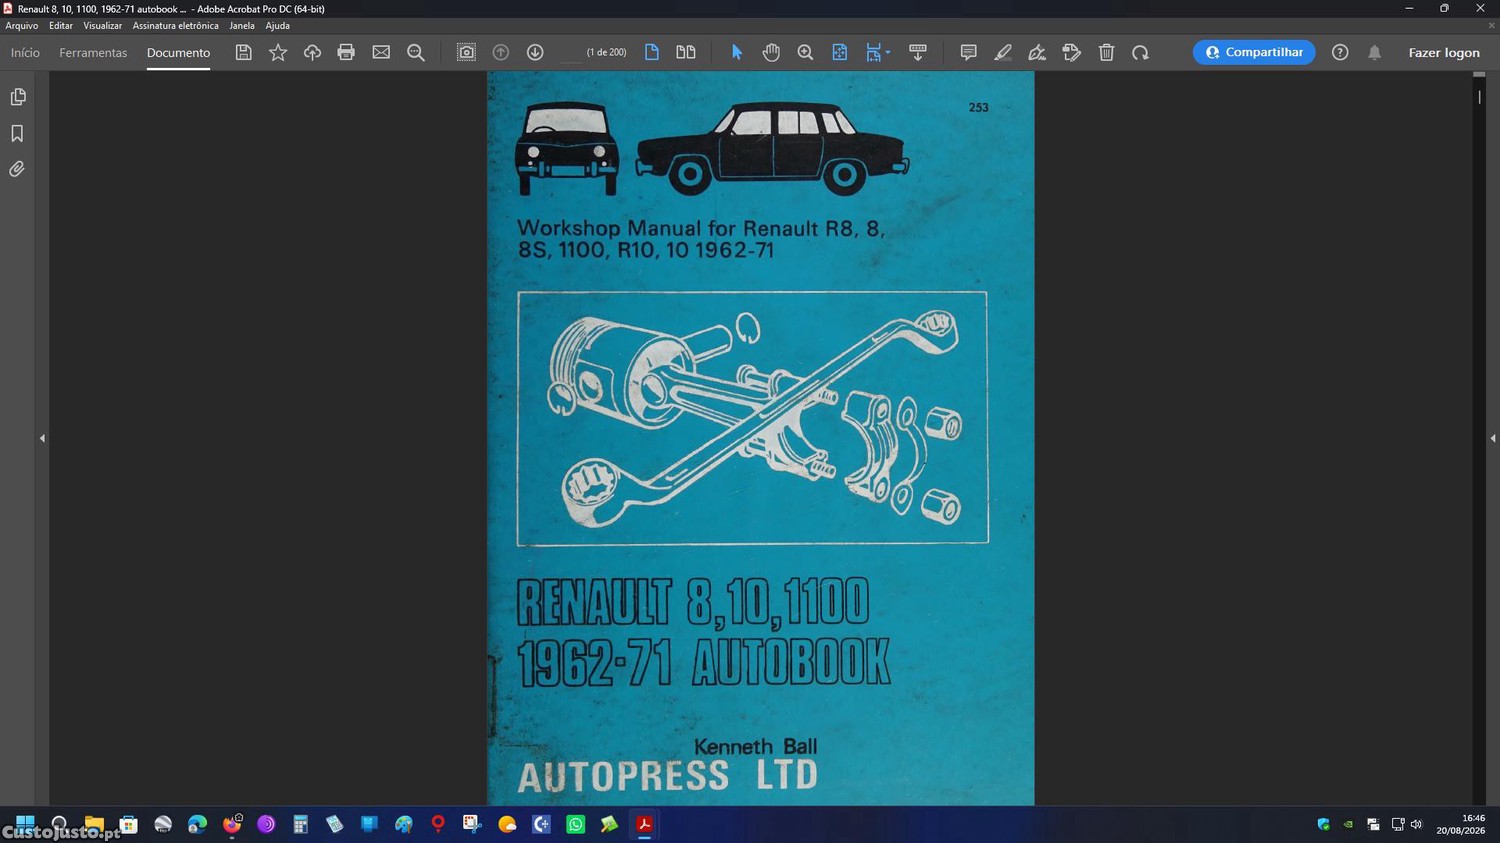Click the PDF page cover image
The height and width of the screenshot is (843, 1500).
point(760,438)
